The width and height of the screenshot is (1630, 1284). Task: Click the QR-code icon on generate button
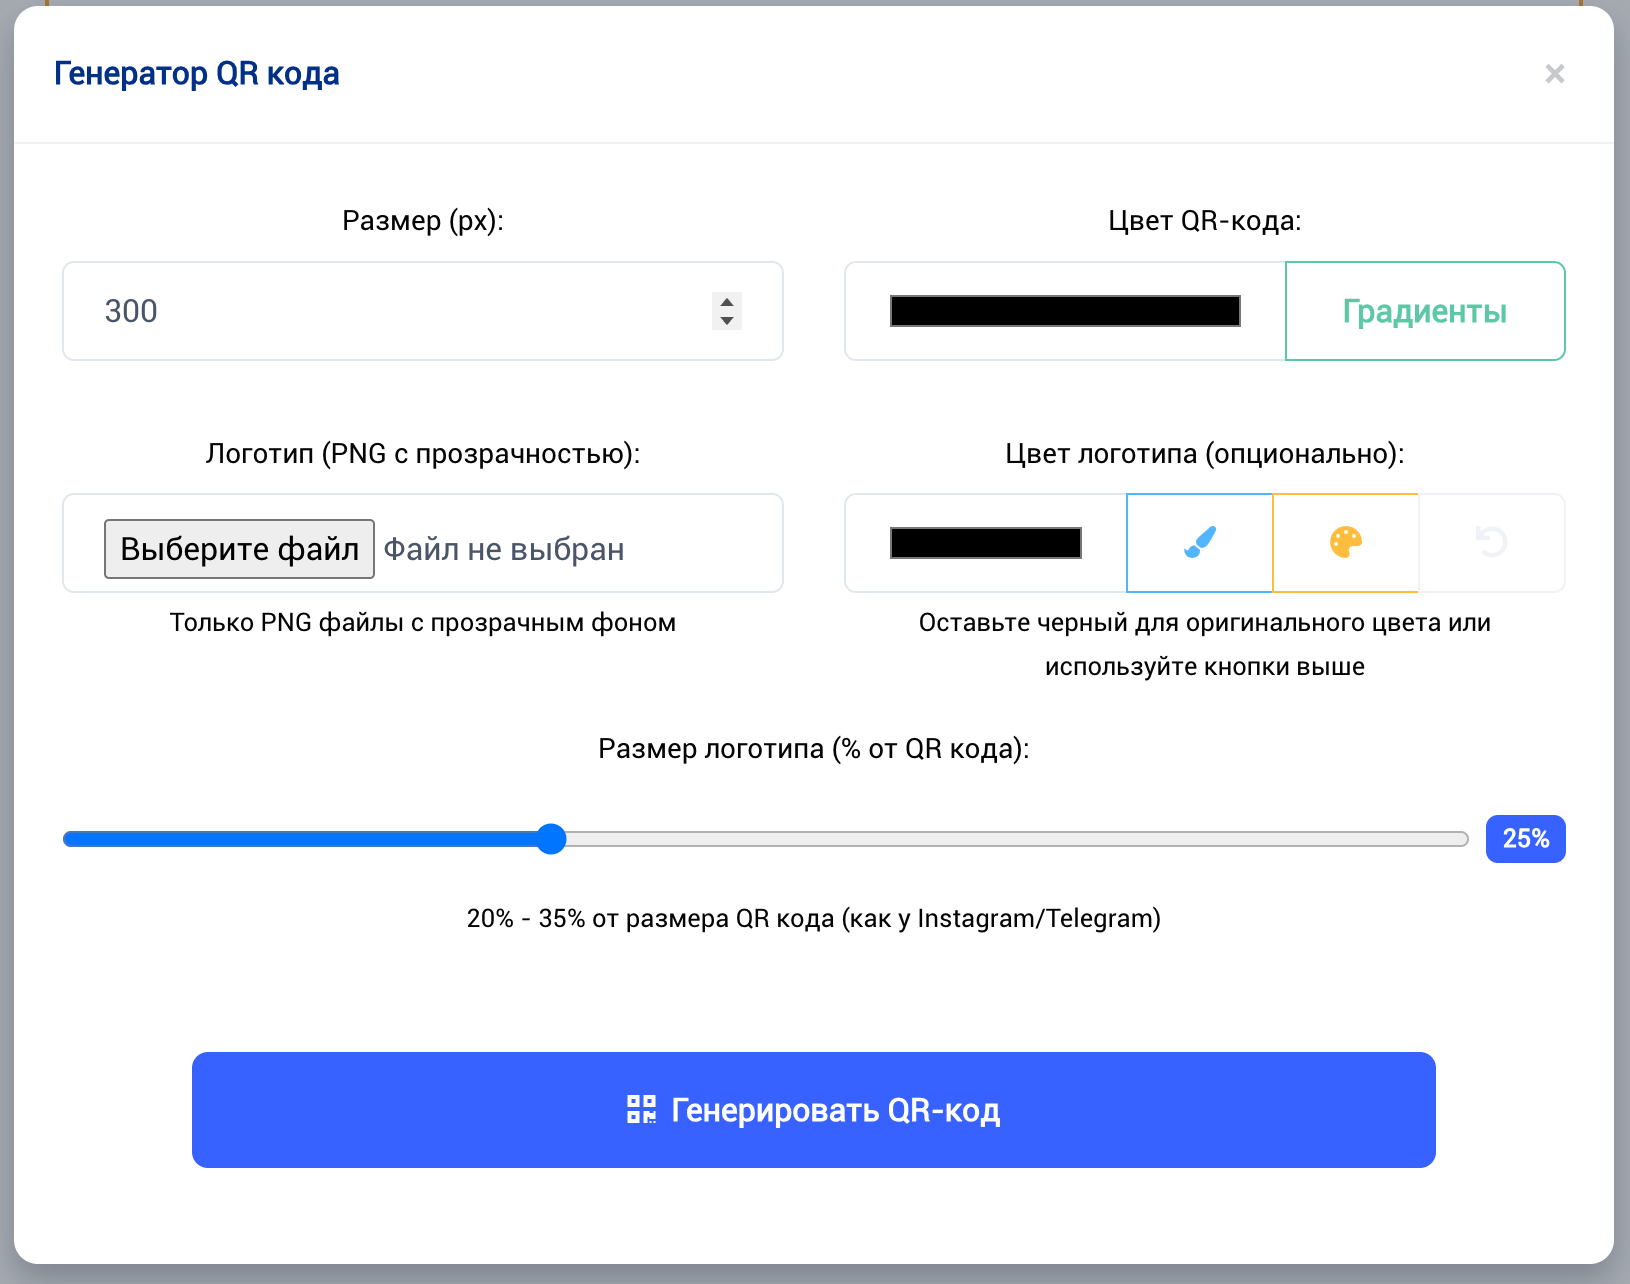click(641, 1108)
